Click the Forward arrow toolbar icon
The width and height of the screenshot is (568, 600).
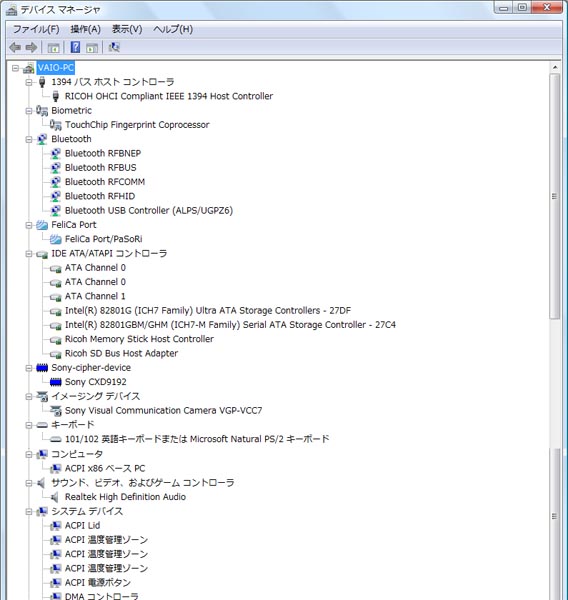(x=31, y=47)
